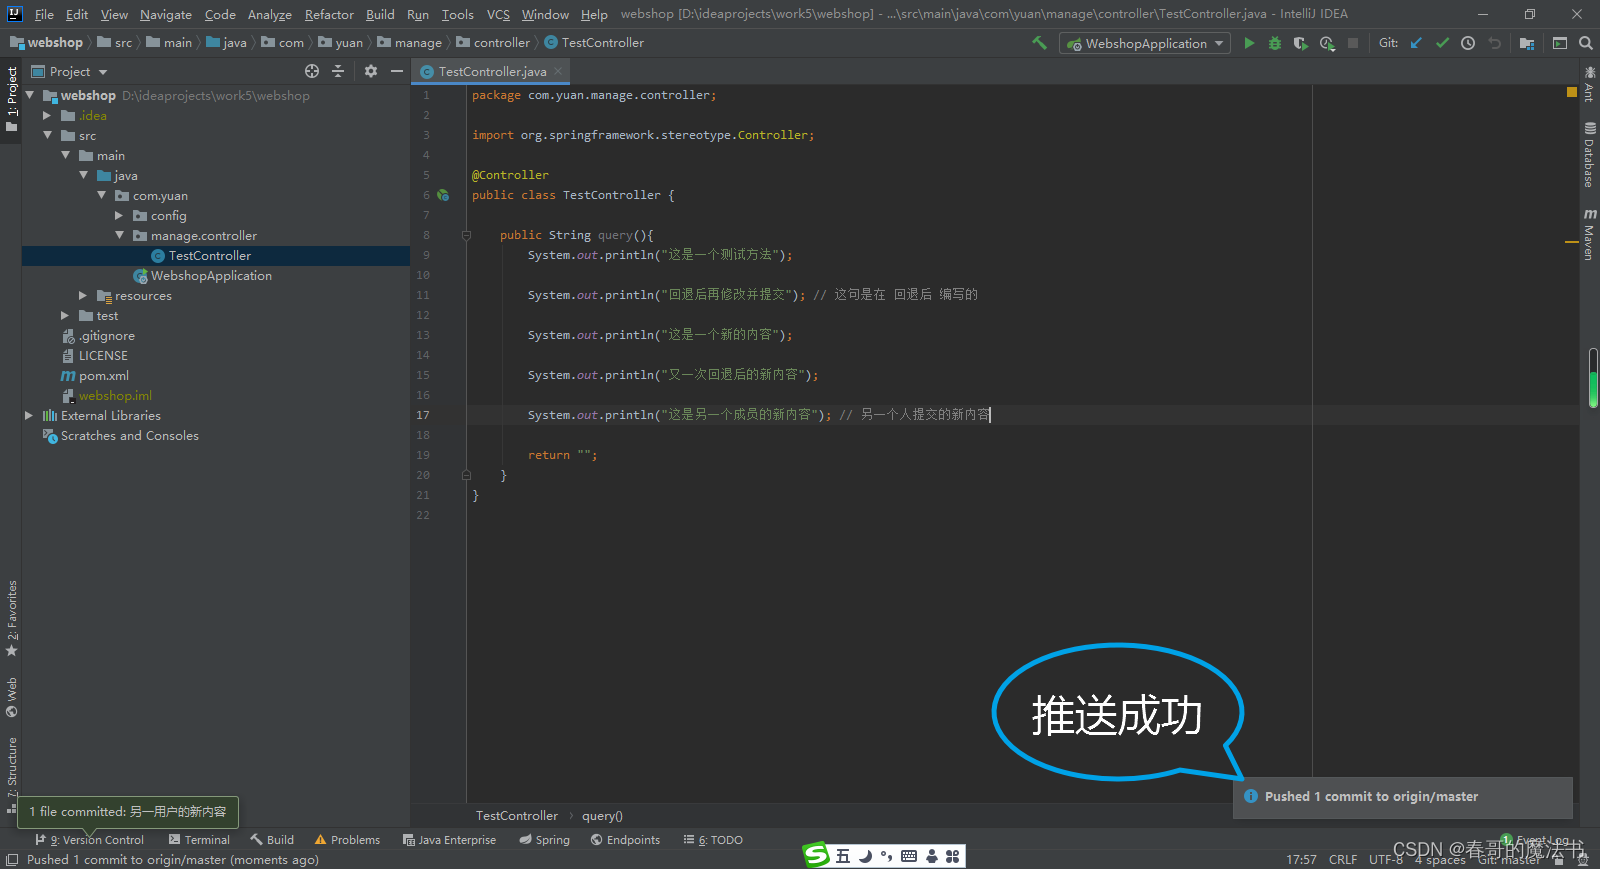Click the Spring run gutter icon on line 6
The width and height of the screenshot is (1600, 869).
tap(443, 195)
